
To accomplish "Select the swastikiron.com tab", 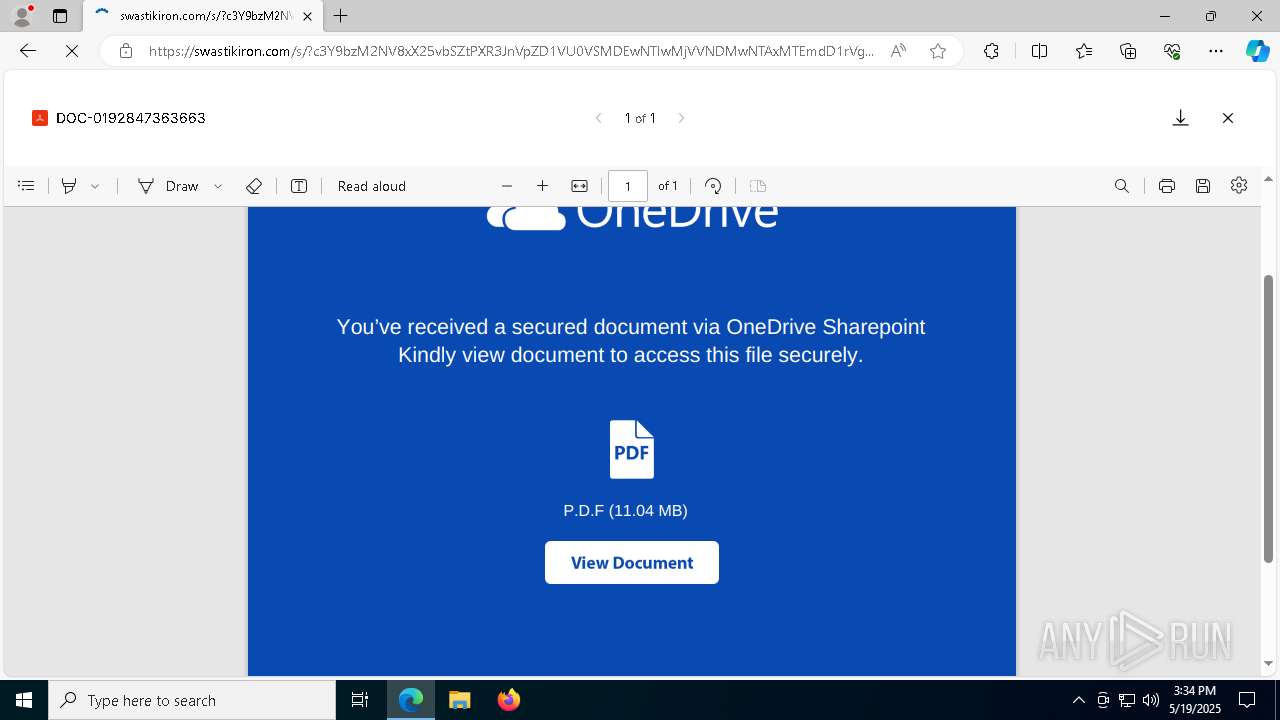I will pos(203,16).
